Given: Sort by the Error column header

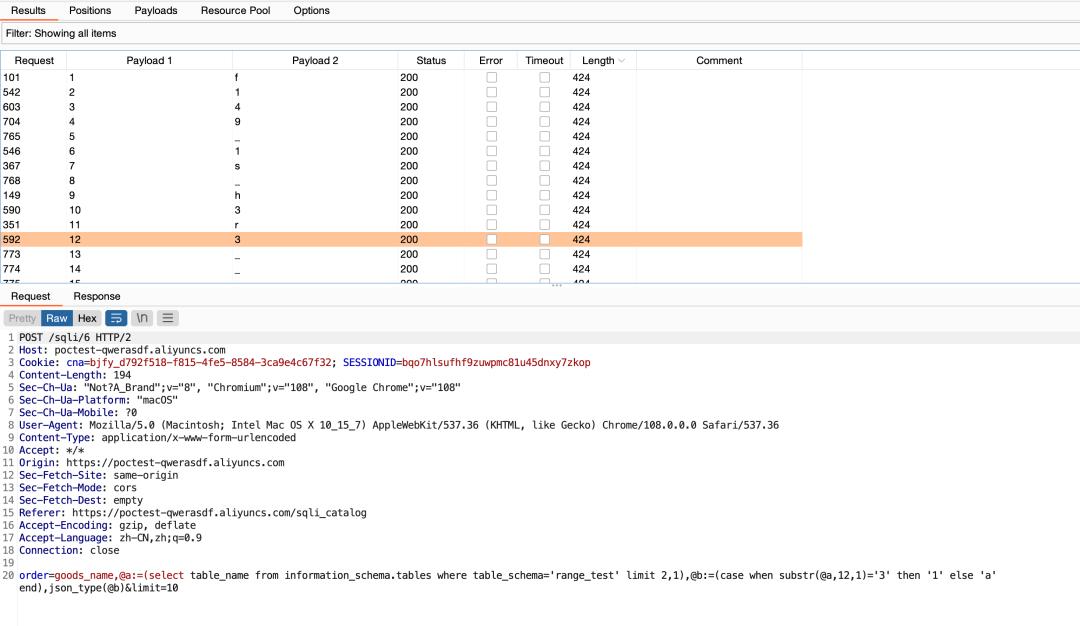Looking at the screenshot, I should click(491, 61).
